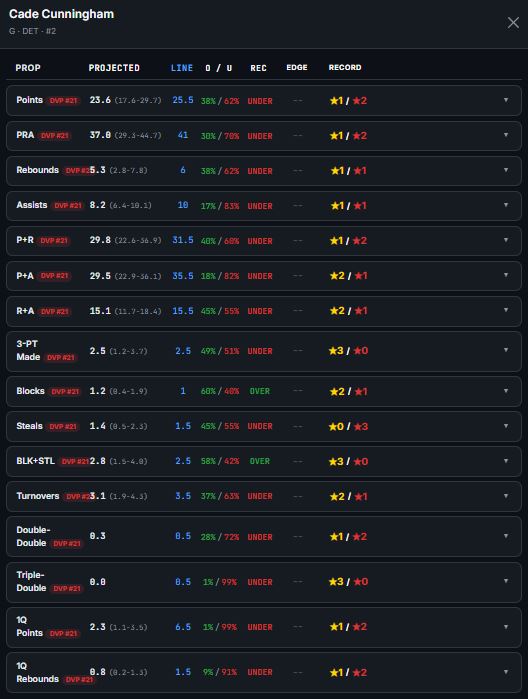Click the Points line value 25.5
This screenshot has height=699, width=528.
pyautogui.click(x=183, y=100)
